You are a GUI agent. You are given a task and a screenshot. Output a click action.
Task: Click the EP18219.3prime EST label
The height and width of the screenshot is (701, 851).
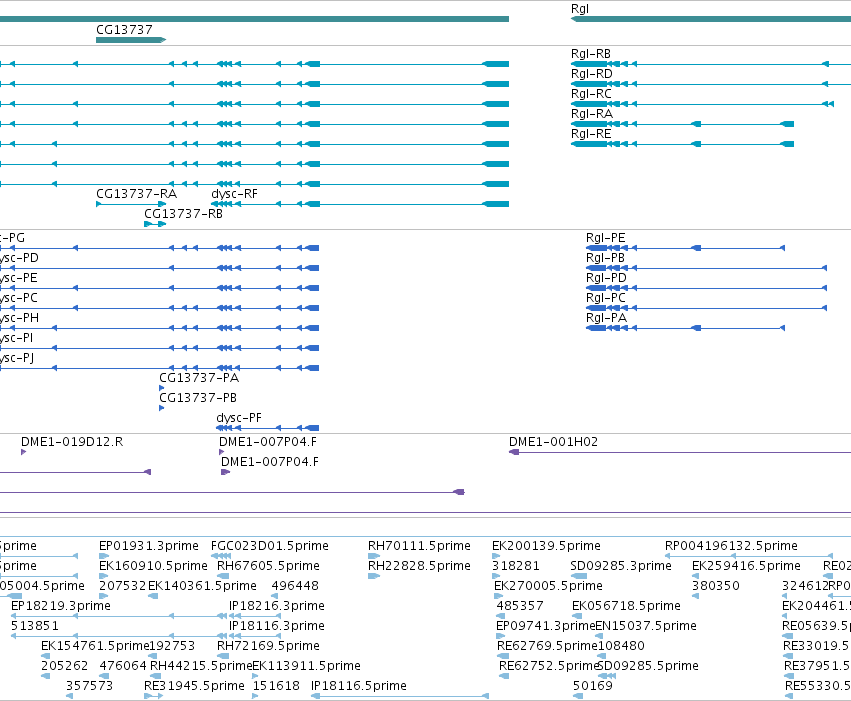pos(61,606)
